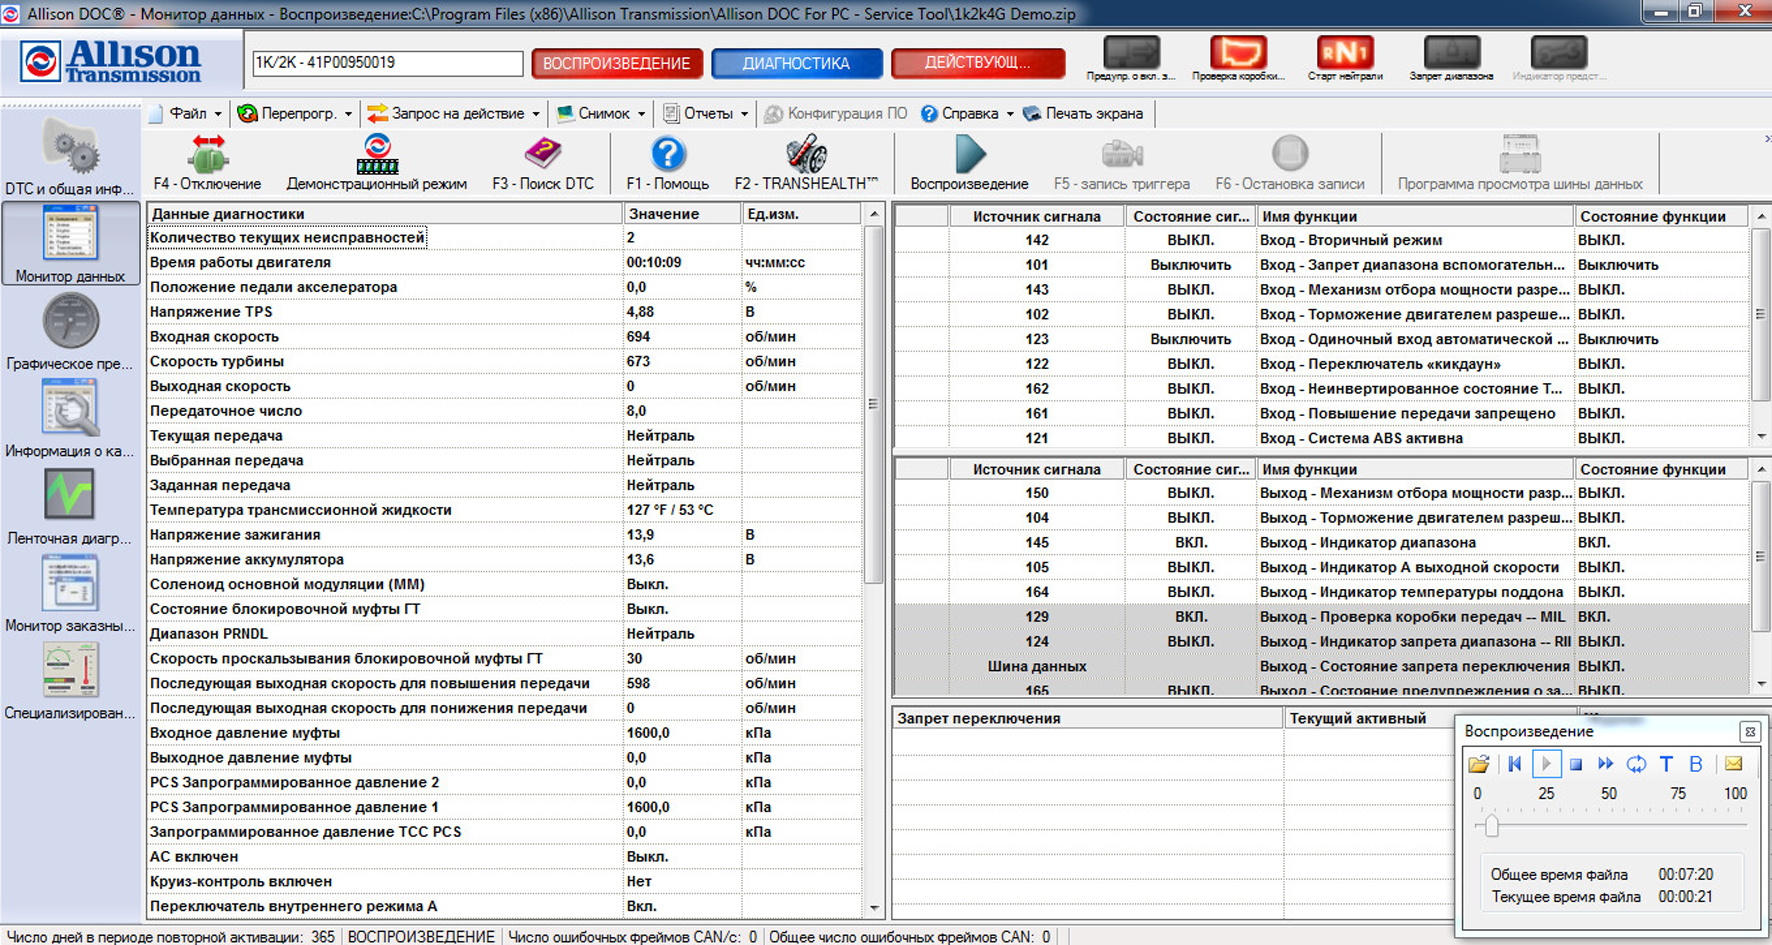Toggle the blue B button in playback panel
Image resolution: width=1772 pixels, height=945 pixels.
(x=1696, y=764)
